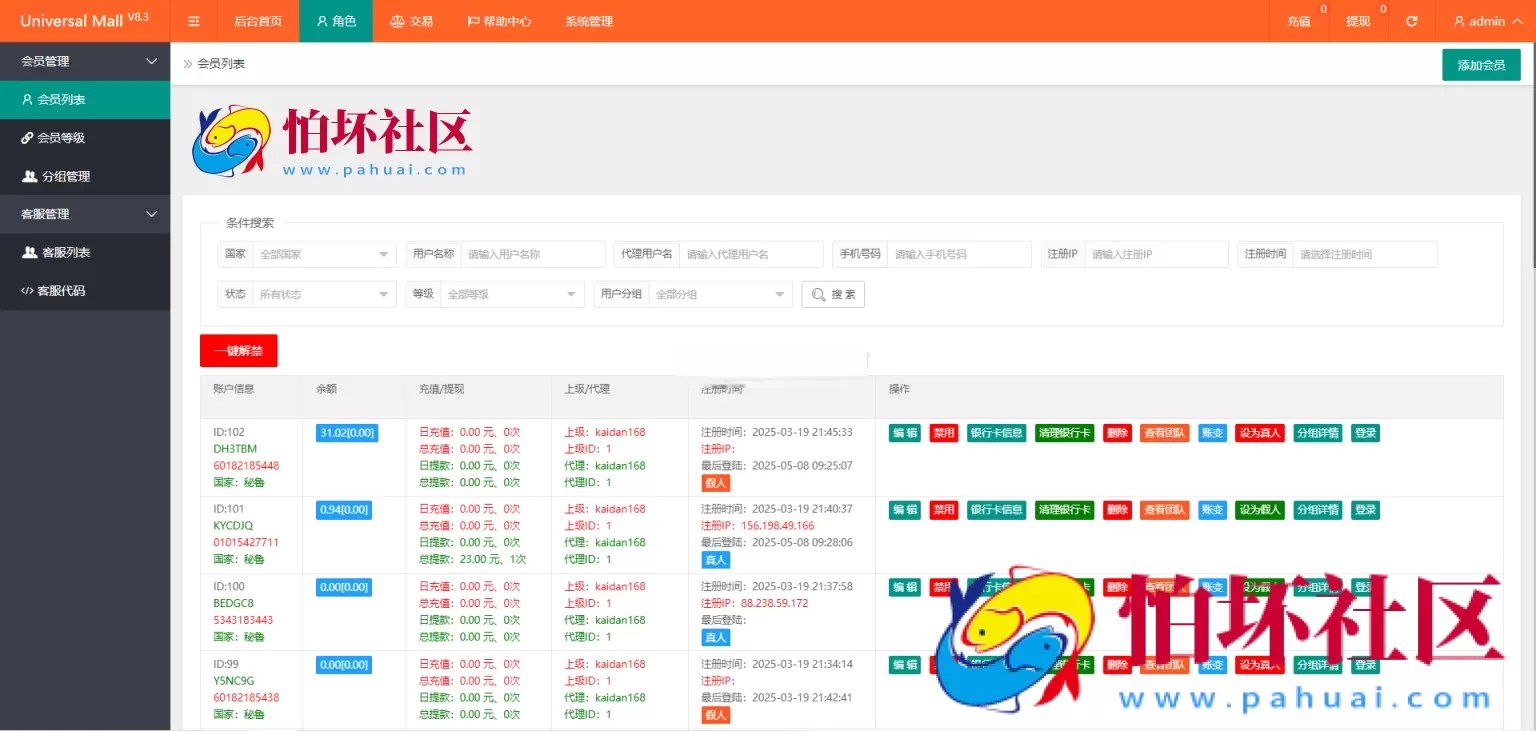Viewport: 1536px width, 731px height.
Task: Switch to the 系统管理 menu
Action: coord(588,20)
